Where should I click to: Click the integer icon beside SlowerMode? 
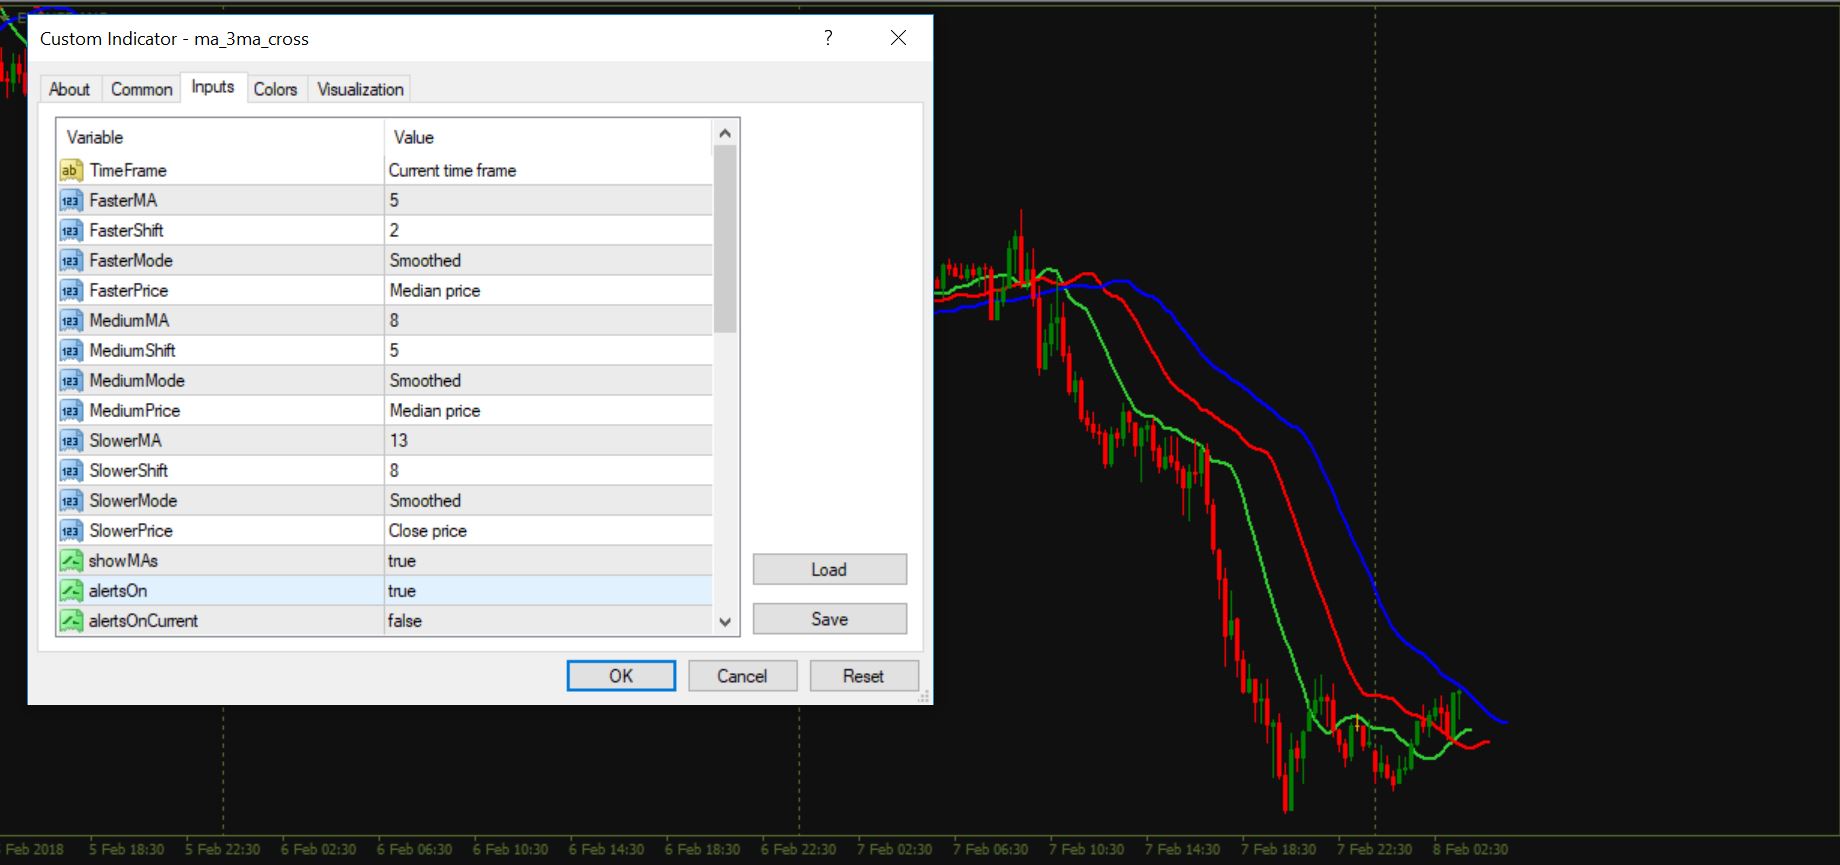click(70, 500)
